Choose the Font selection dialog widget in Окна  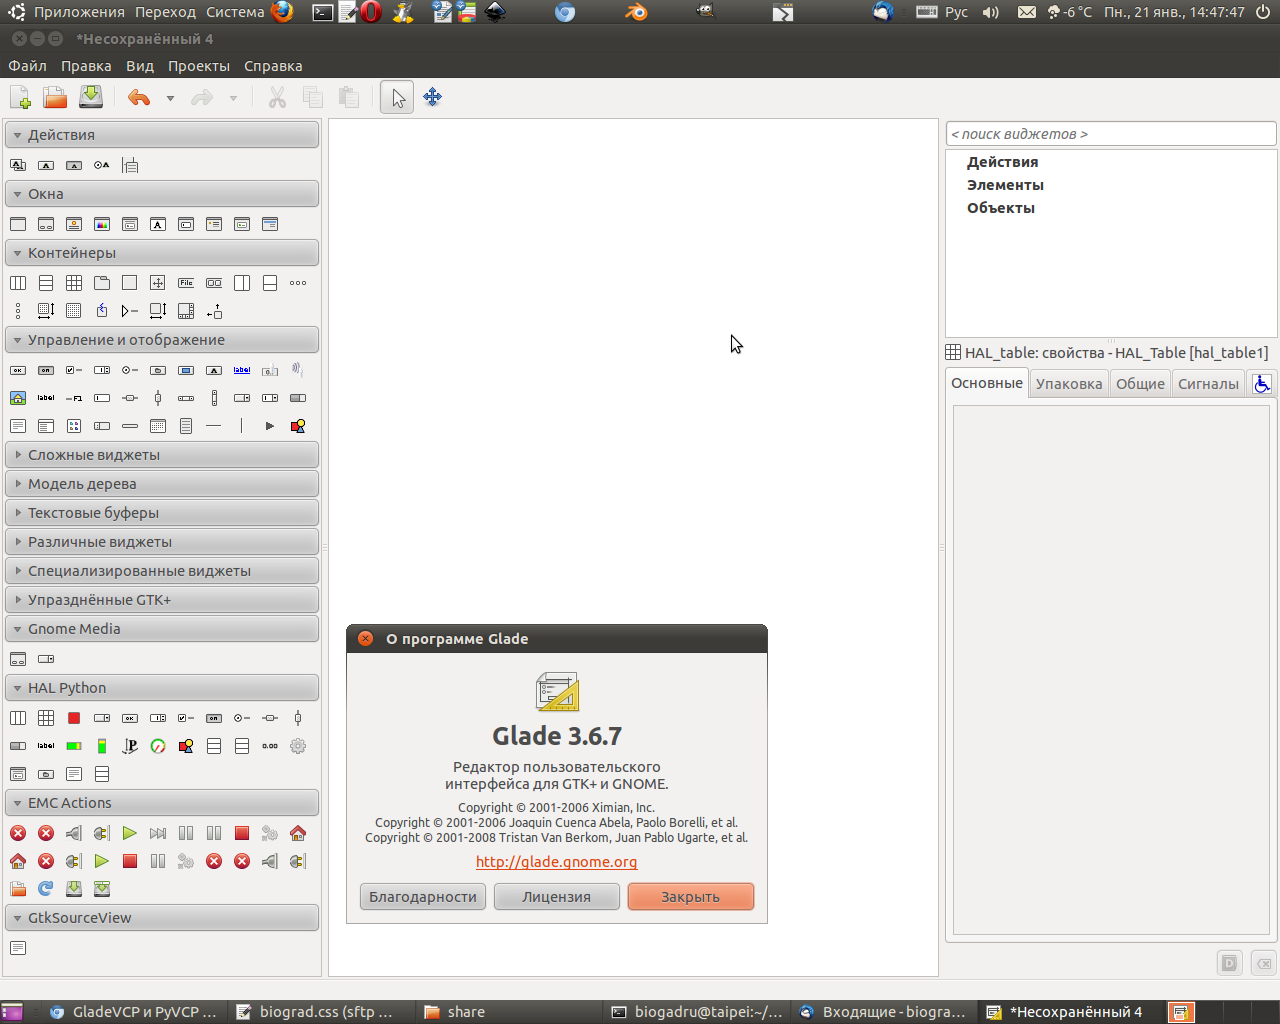pos(158,224)
